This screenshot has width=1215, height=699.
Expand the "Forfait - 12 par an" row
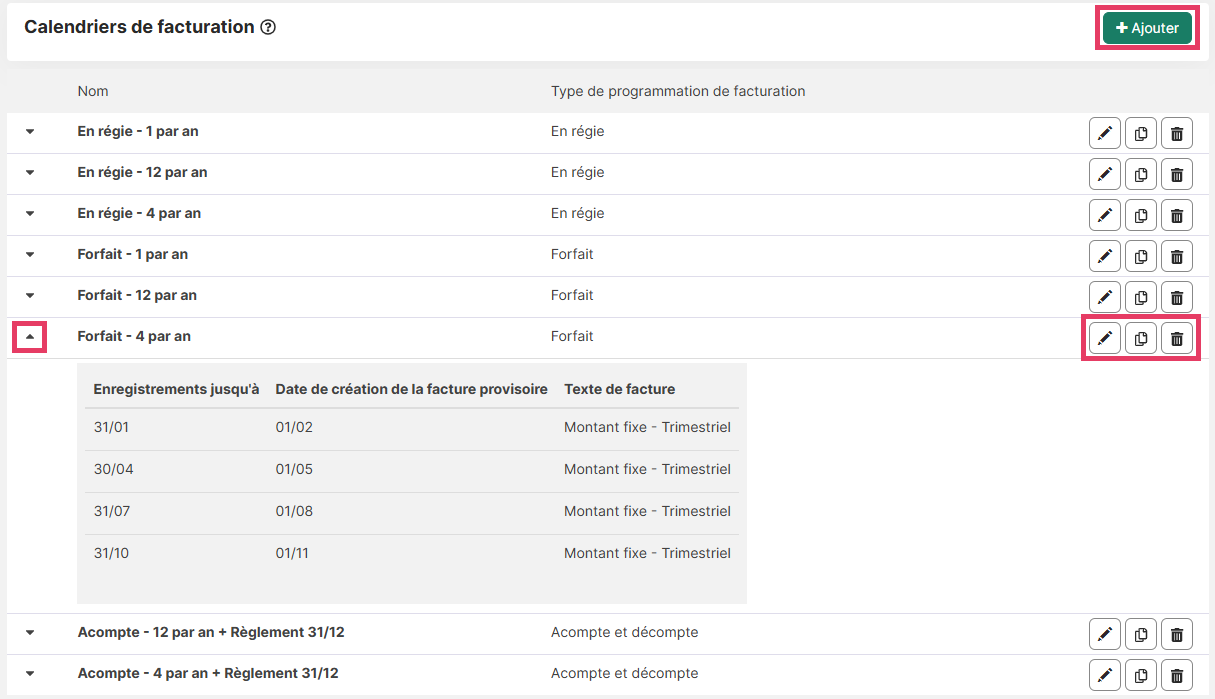pyautogui.click(x=30, y=296)
